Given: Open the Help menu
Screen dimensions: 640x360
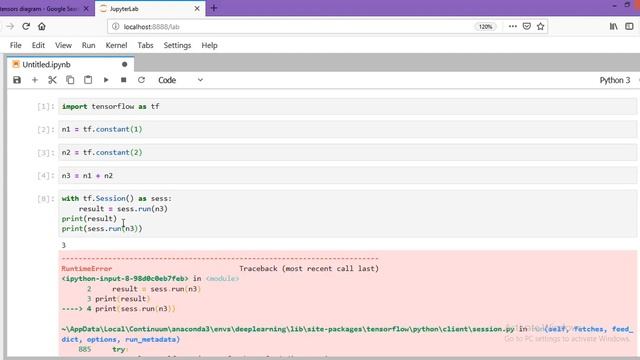Looking at the screenshot, I should pyautogui.click(x=209, y=45).
